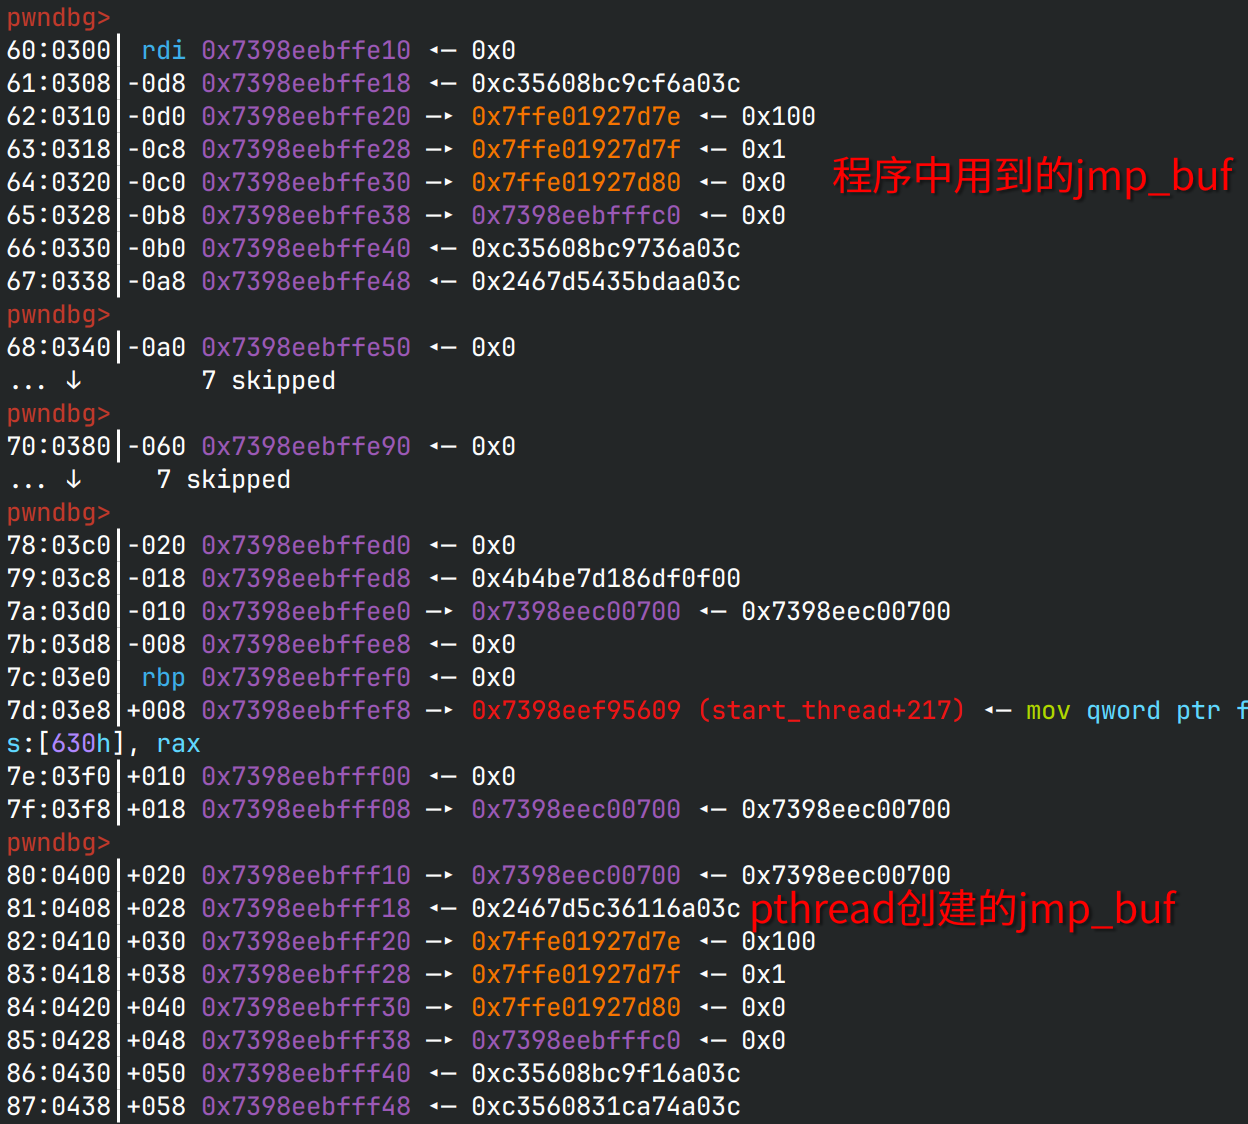Viewport: 1248px width, 1124px height.
Task: Click the pwndbg> prompt above row 80:0400
Action: pos(58,842)
